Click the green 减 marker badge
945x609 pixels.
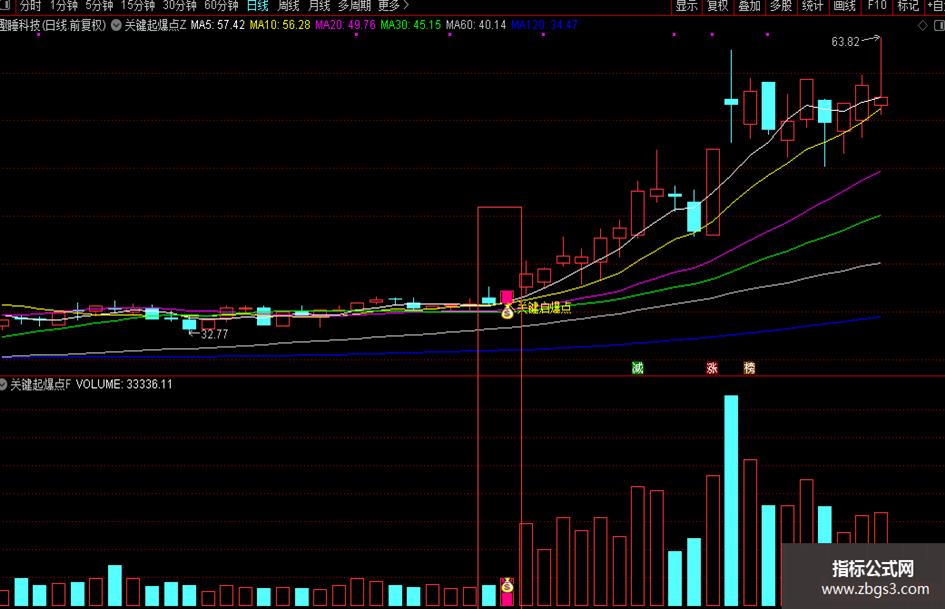coord(638,368)
